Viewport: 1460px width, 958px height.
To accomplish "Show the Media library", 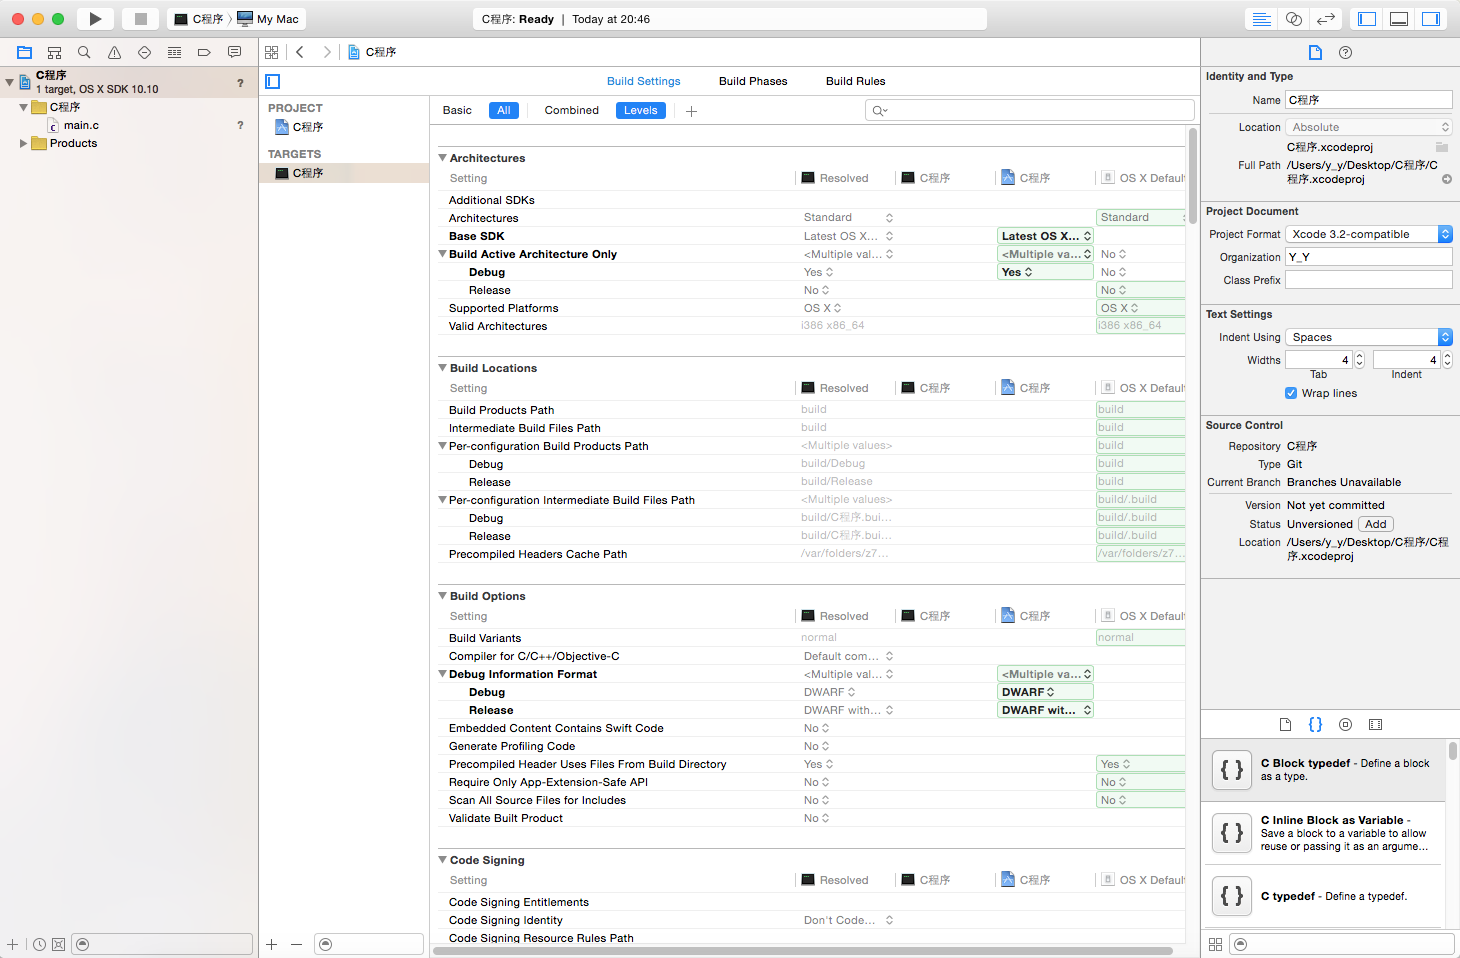I will coord(1375,724).
